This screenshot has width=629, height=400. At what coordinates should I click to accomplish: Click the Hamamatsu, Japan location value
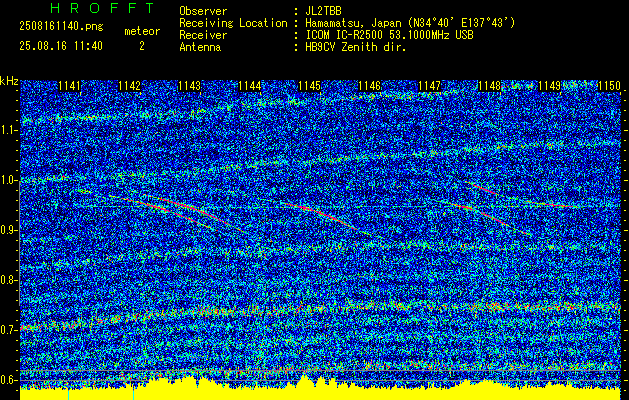[x=410, y=23]
